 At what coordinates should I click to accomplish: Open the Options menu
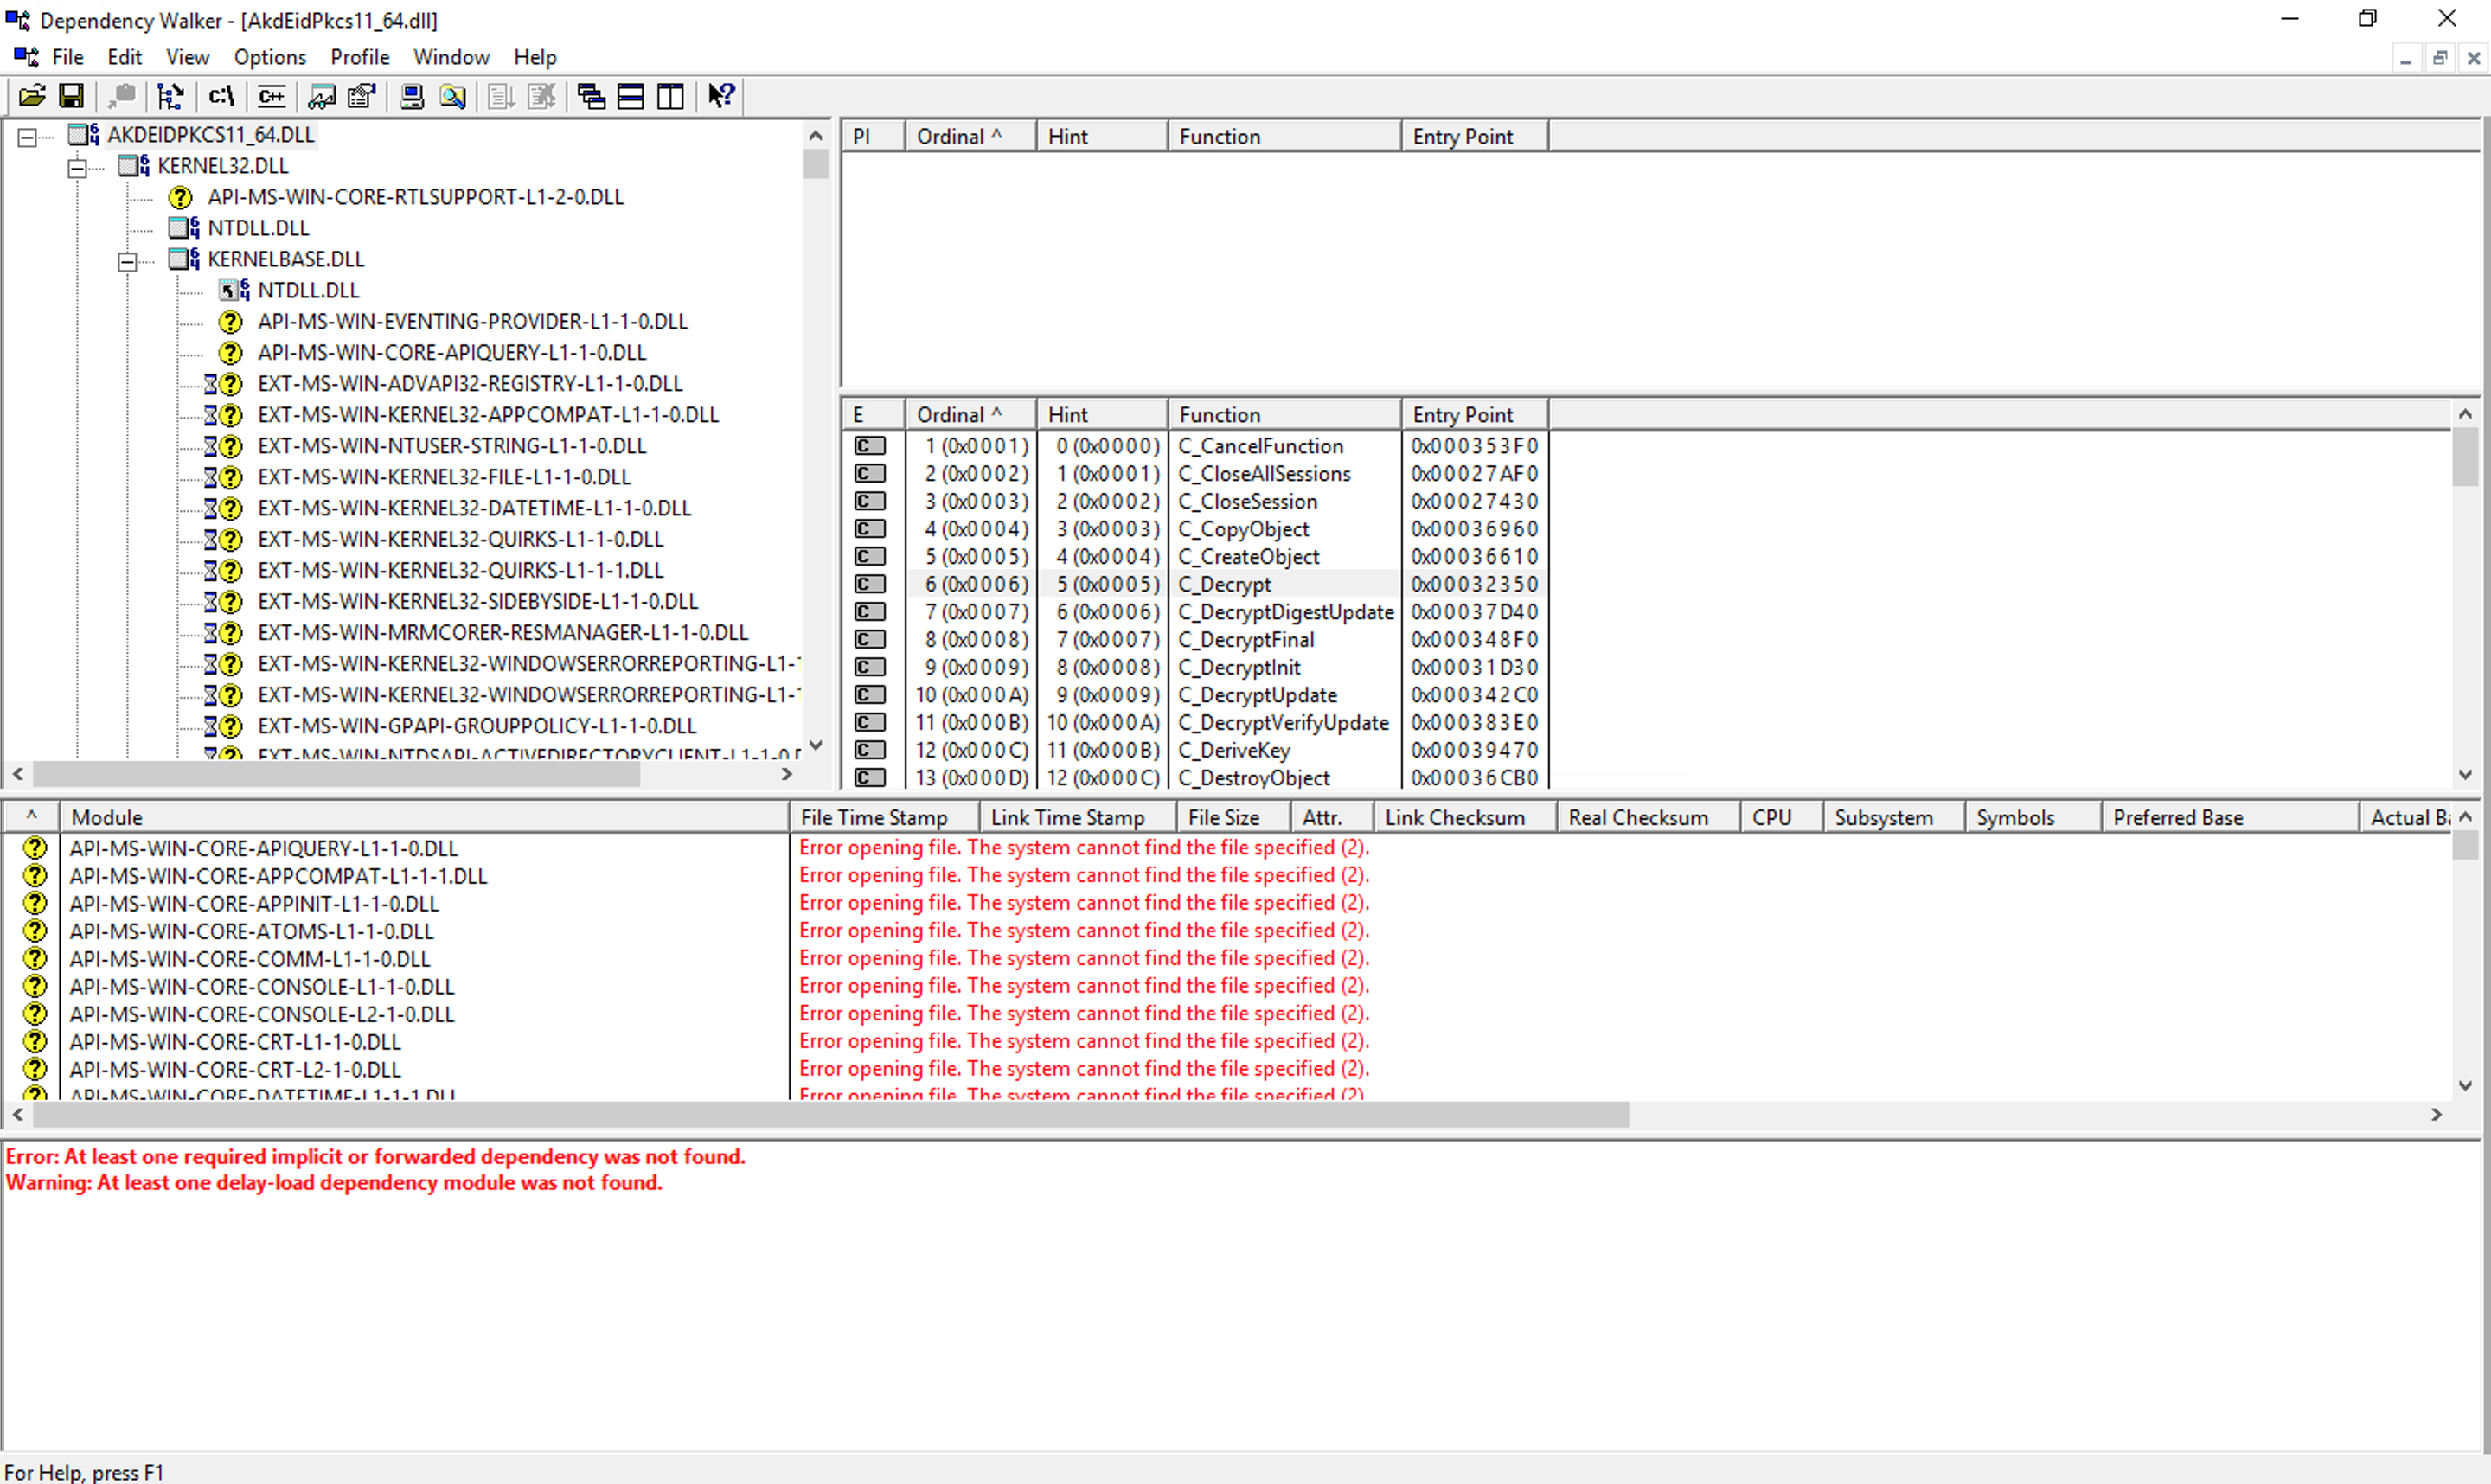pyautogui.click(x=269, y=57)
